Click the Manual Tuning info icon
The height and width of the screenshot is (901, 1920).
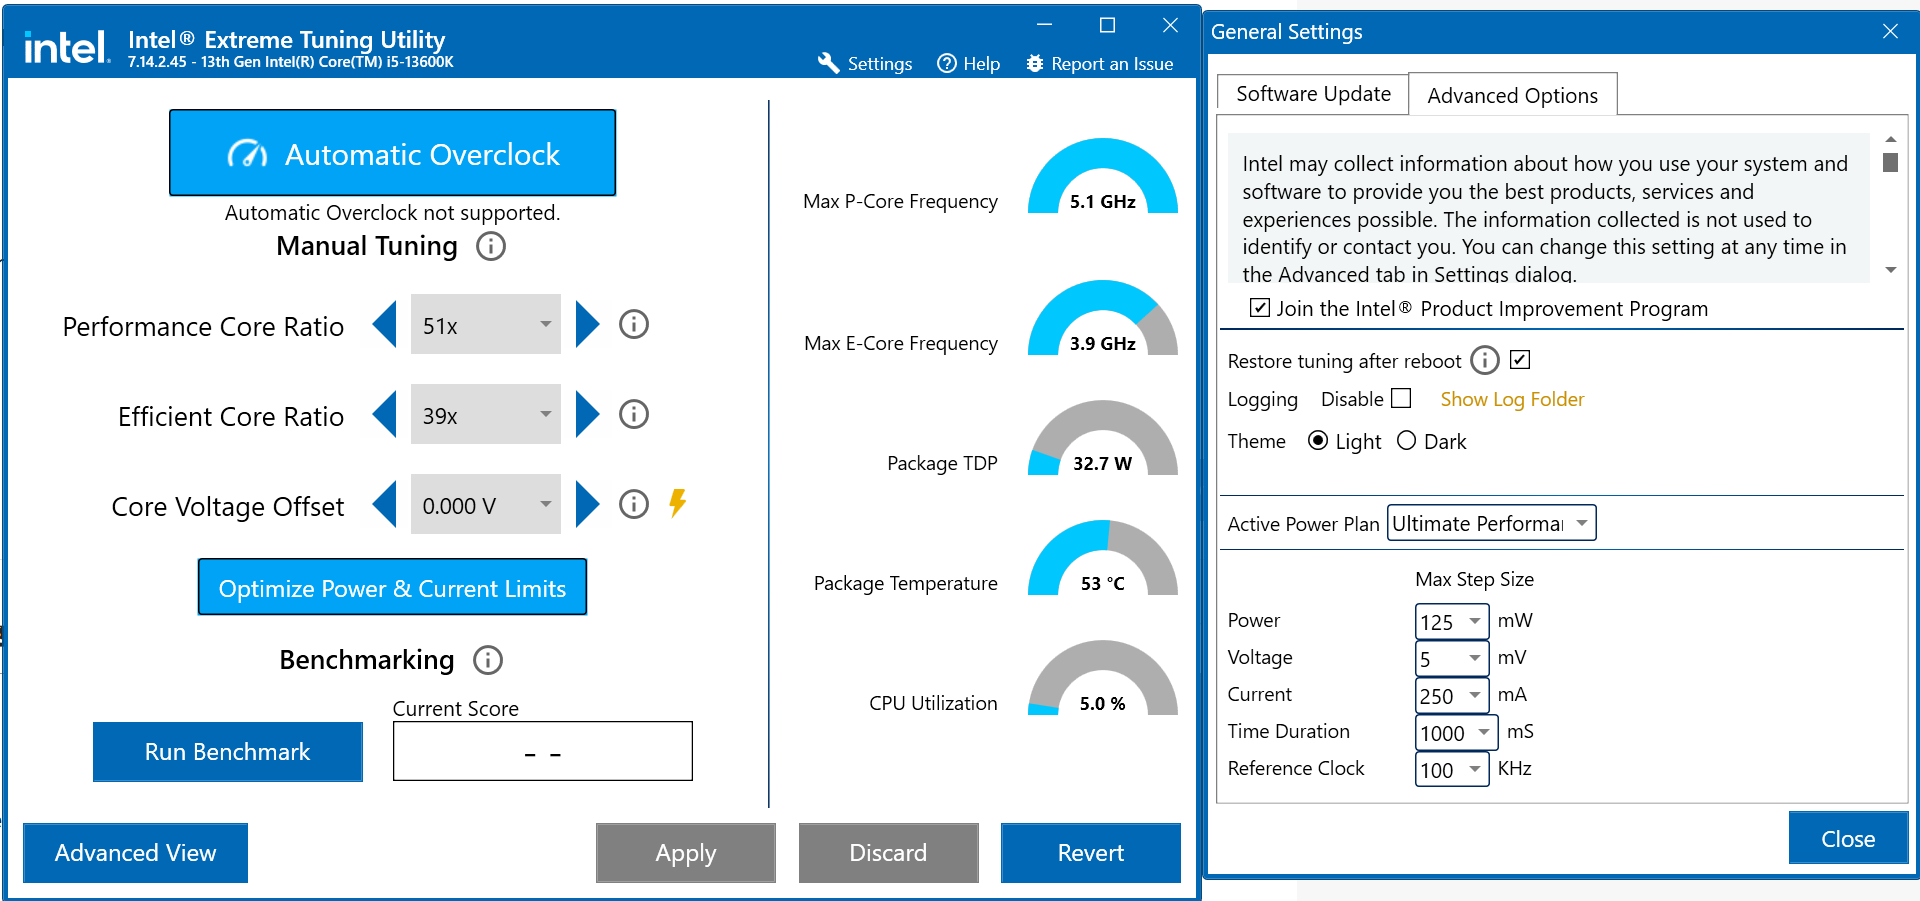click(x=490, y=246)
